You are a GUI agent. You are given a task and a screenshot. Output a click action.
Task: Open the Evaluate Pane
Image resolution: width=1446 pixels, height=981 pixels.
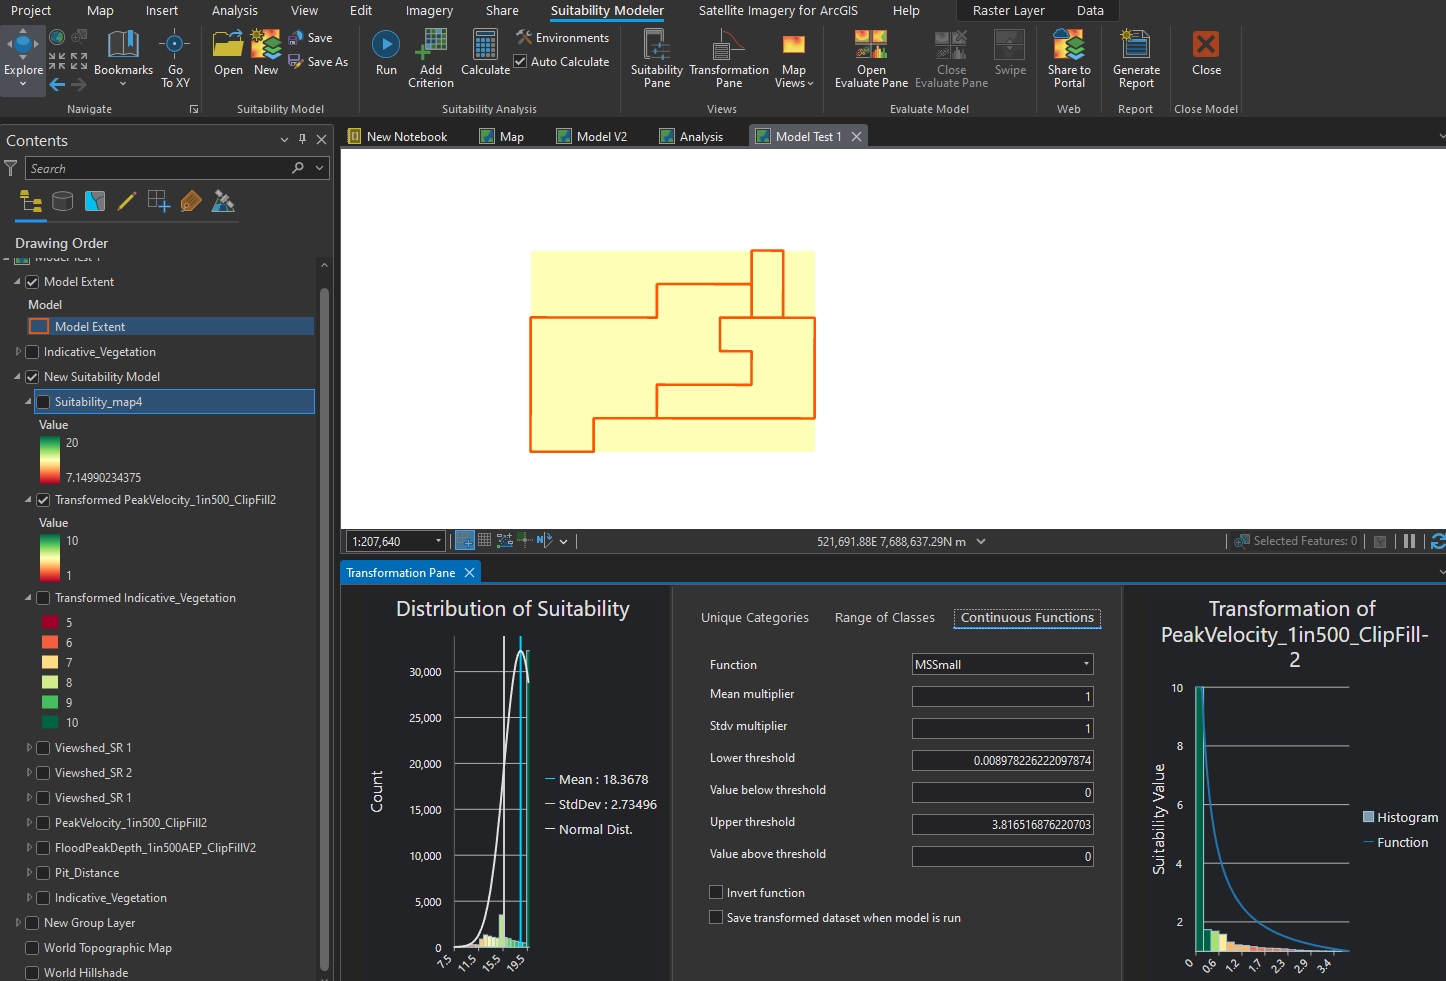871,58
